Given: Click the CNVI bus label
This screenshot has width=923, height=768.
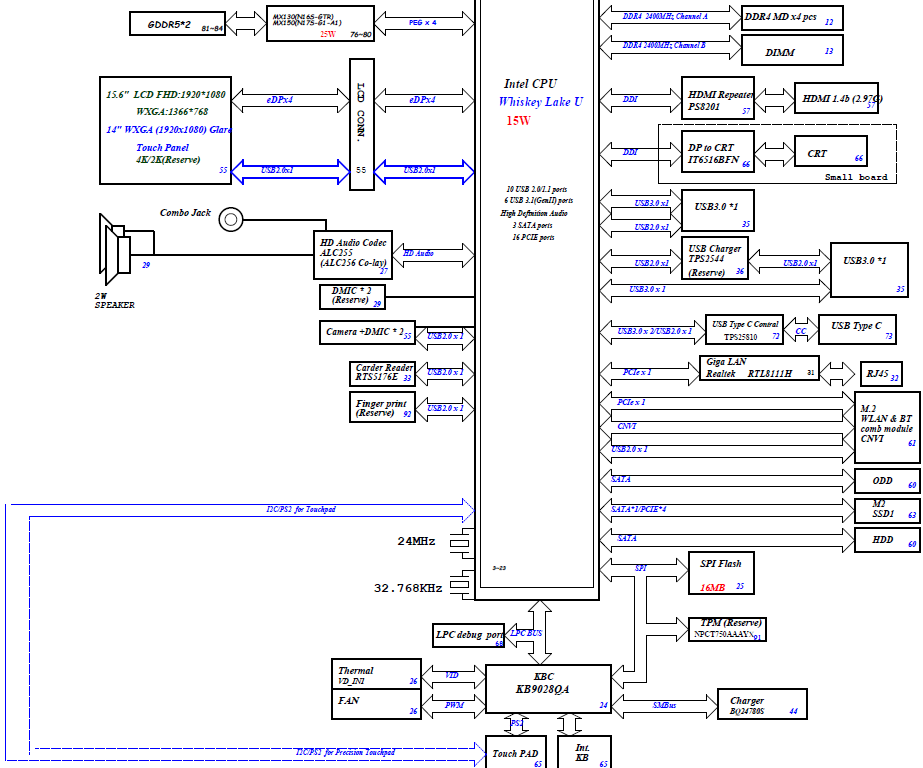Looking at the screenshot, I should (x=627, y=425).
